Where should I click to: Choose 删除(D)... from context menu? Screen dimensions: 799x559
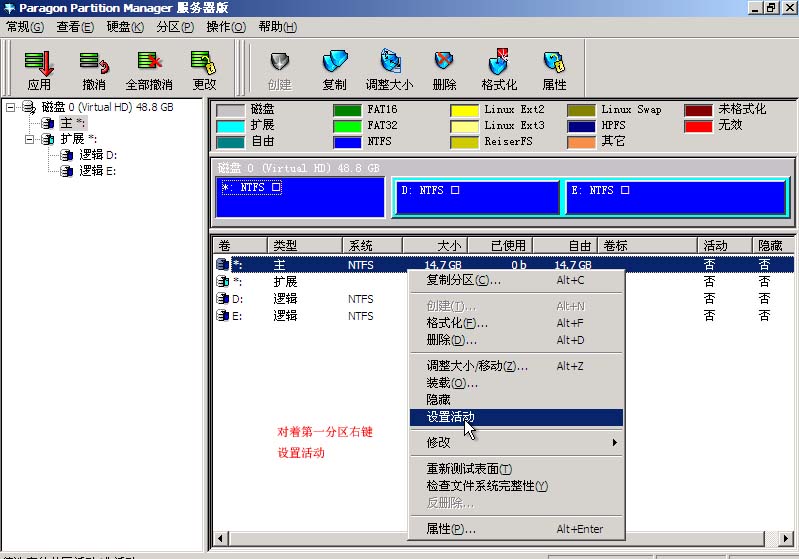tap(516, 340)
